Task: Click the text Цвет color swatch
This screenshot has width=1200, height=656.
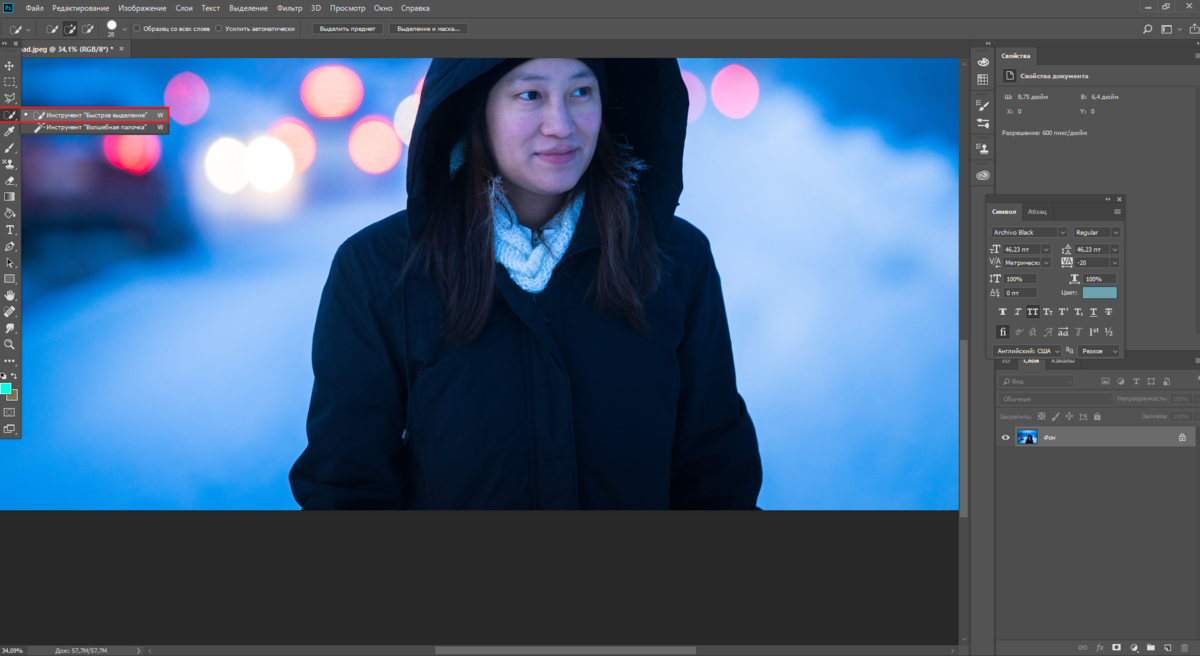Action: [1100, 292]
